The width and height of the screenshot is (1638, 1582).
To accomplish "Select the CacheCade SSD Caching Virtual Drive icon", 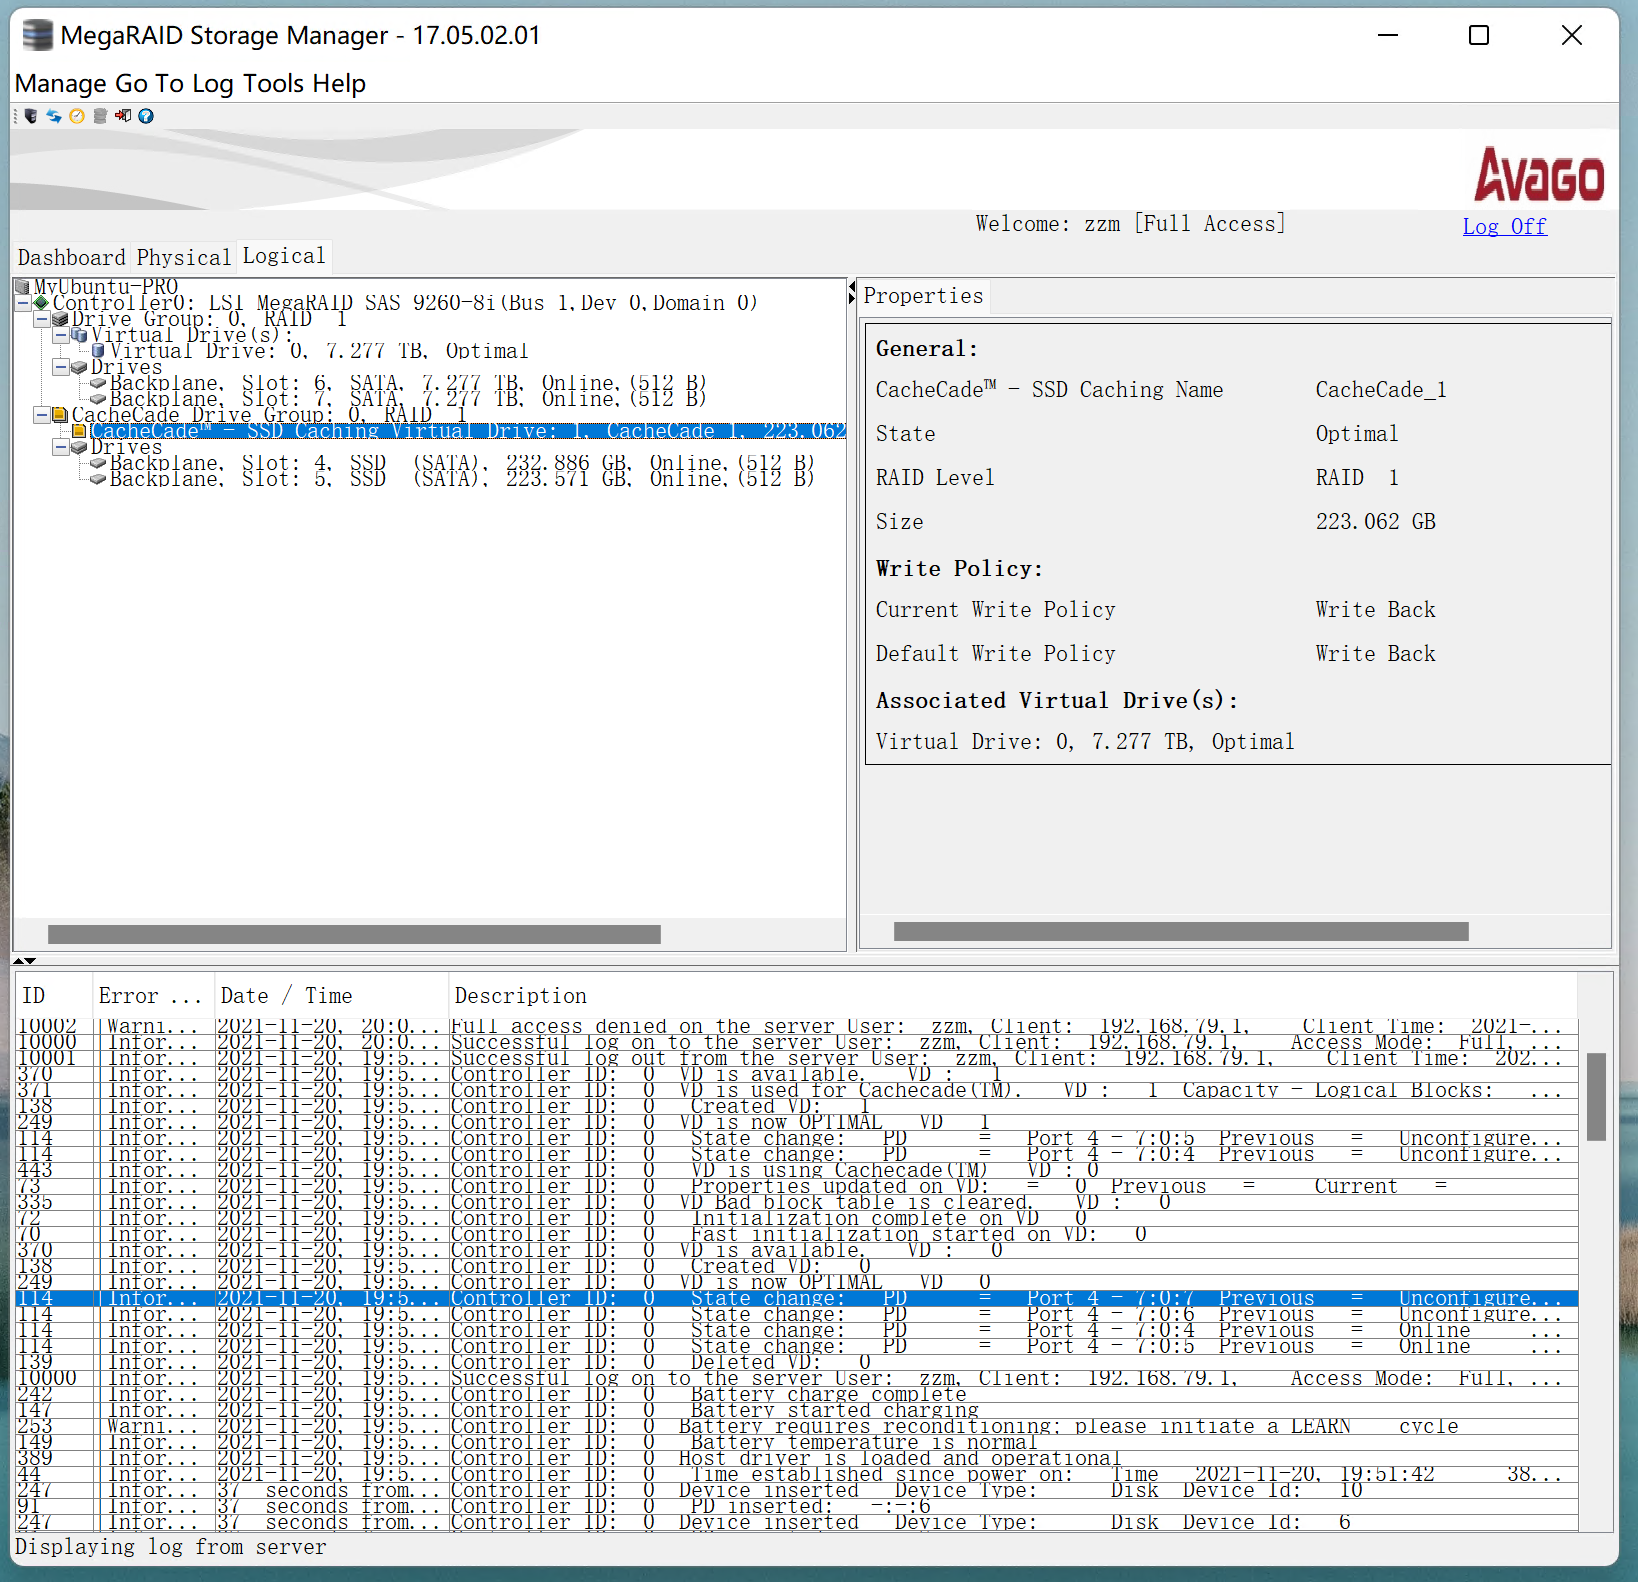I will 79,431.
